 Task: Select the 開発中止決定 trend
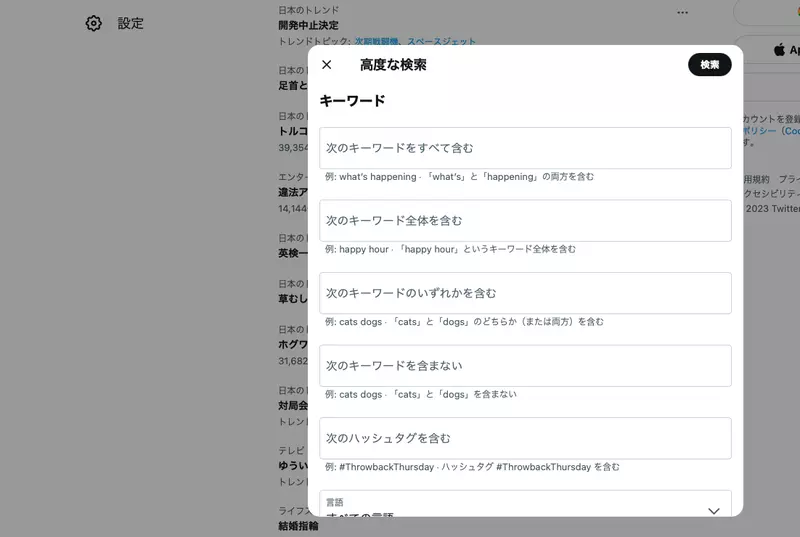(308, 25)
